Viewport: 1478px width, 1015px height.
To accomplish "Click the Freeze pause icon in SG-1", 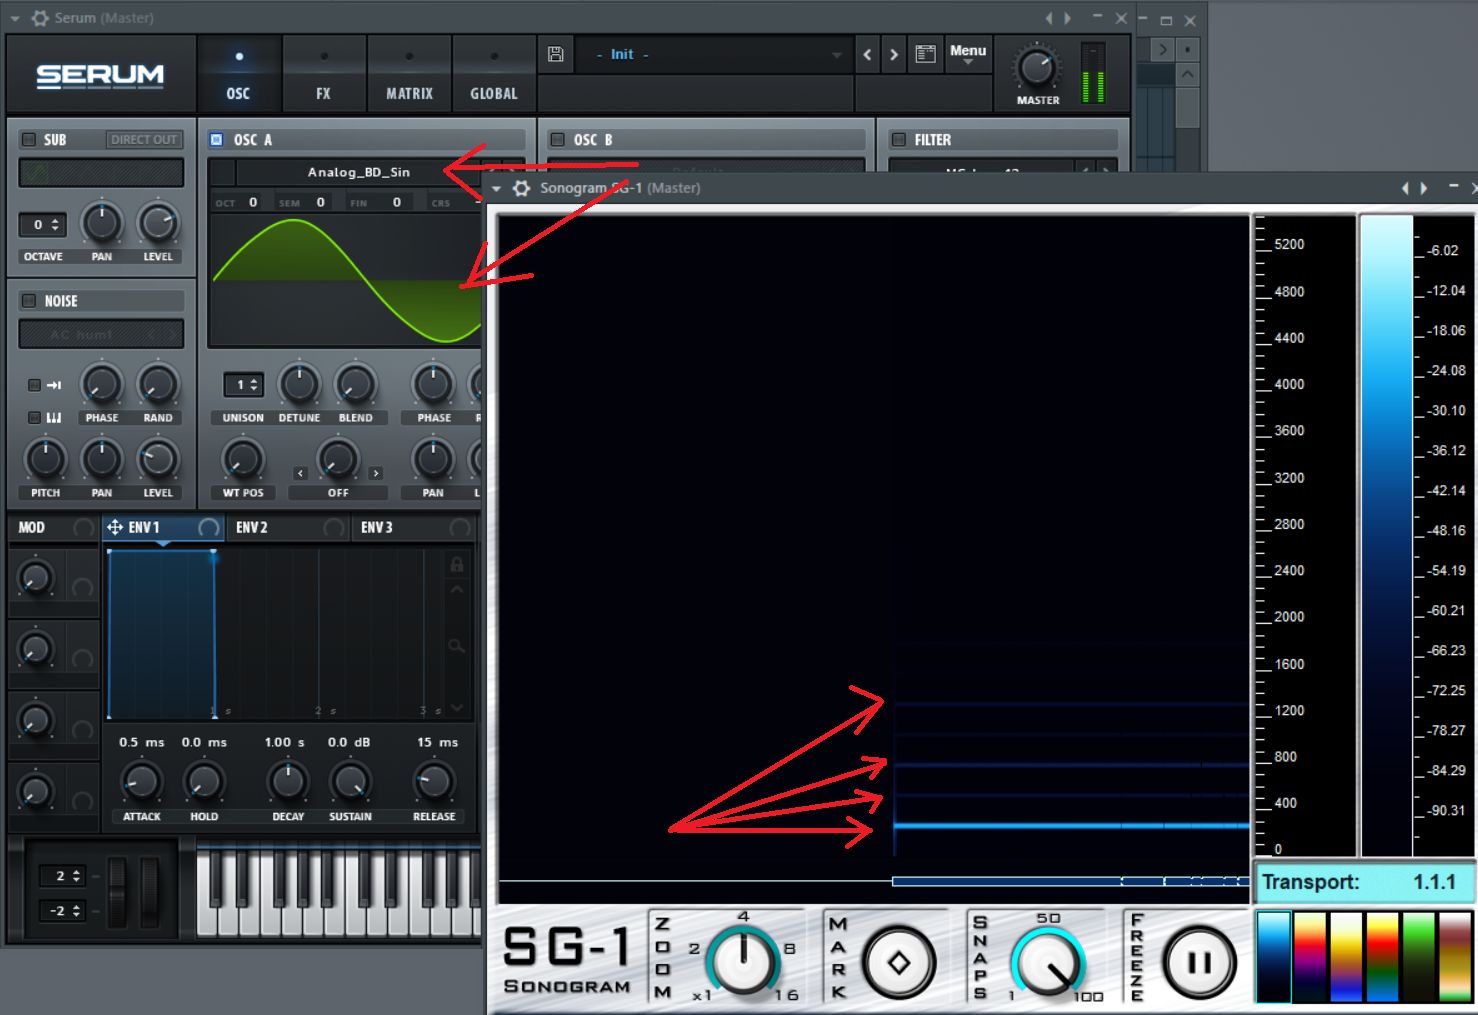I will pyautogui.click(x=1197, y=962).
